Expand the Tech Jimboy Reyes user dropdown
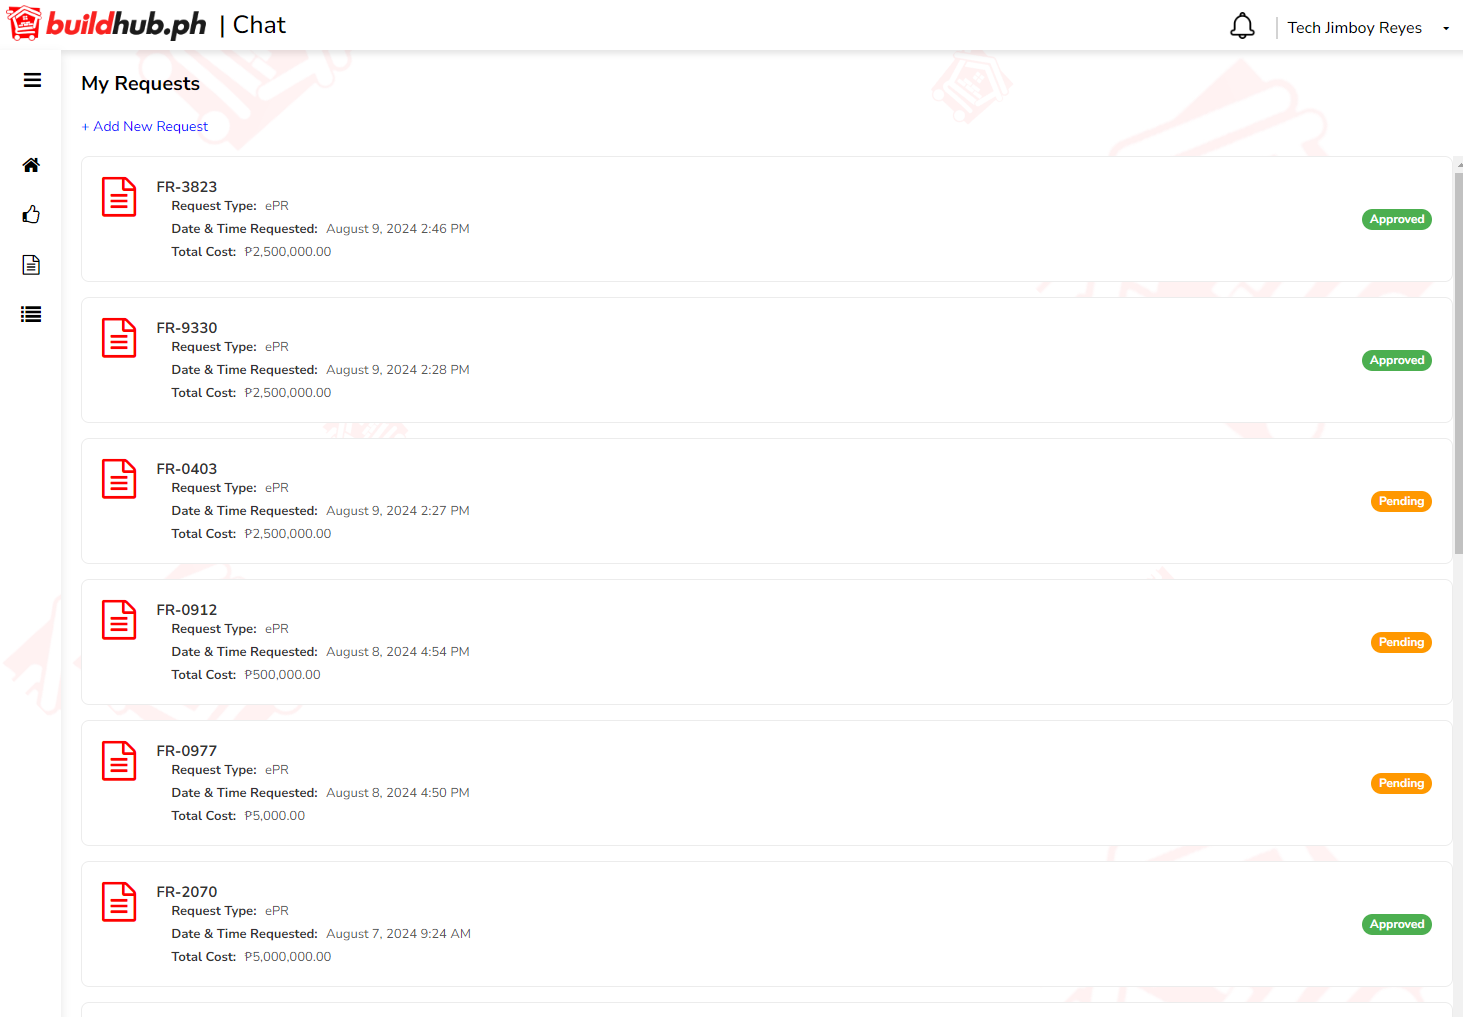Screen dimensions: 1463x1017 click(1367, 28)
